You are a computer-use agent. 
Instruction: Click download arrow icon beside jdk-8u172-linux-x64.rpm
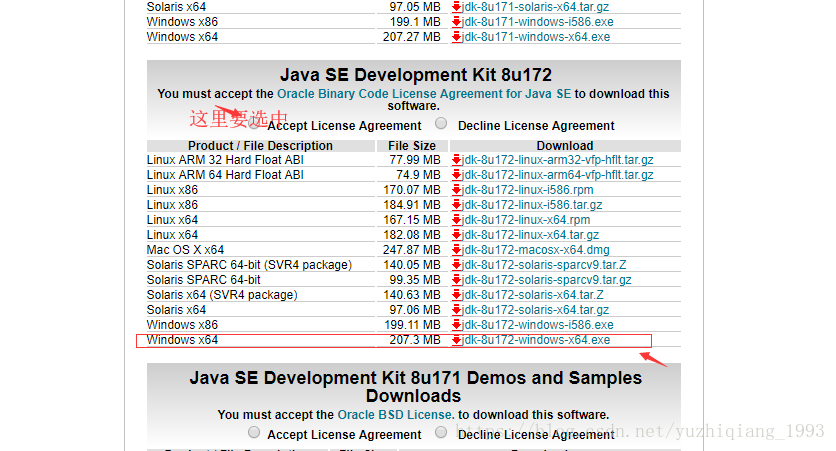[456, 220]
